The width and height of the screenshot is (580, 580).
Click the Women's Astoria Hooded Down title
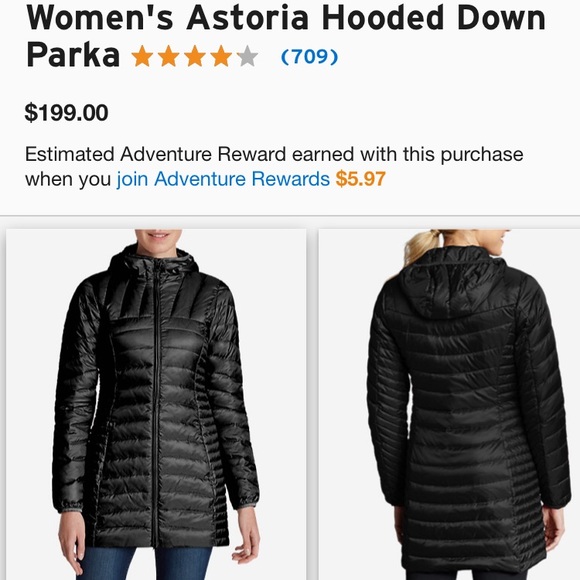tap(286, 18)
